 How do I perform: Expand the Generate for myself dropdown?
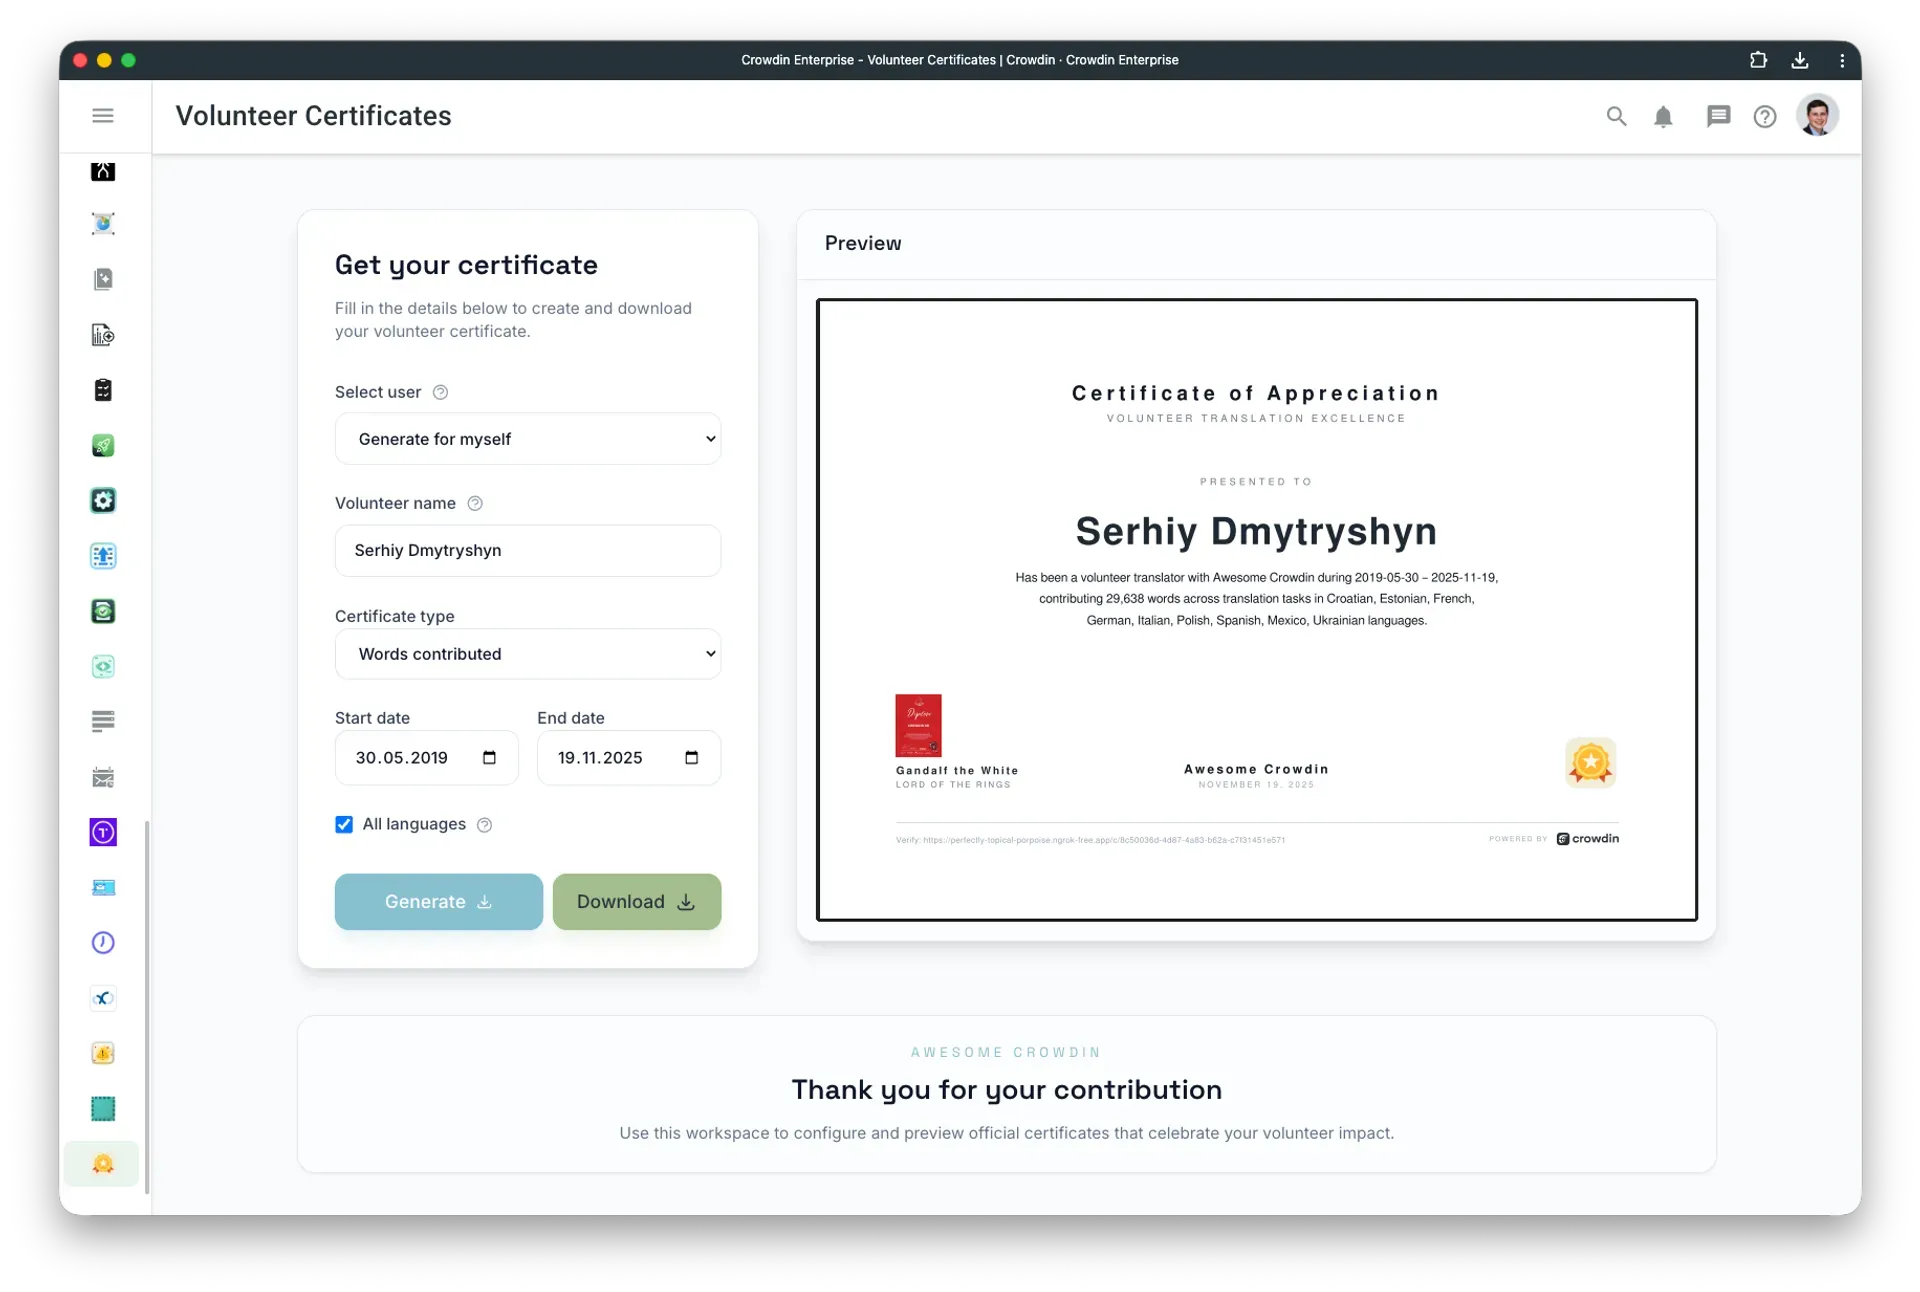528,439
